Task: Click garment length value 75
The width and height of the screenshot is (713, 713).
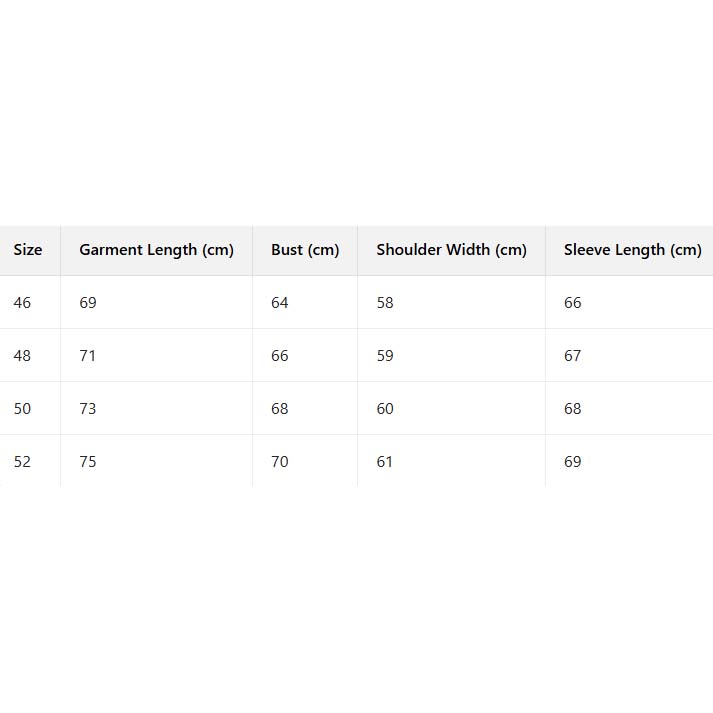Action: pyautogui.click(x=88, y=462)
